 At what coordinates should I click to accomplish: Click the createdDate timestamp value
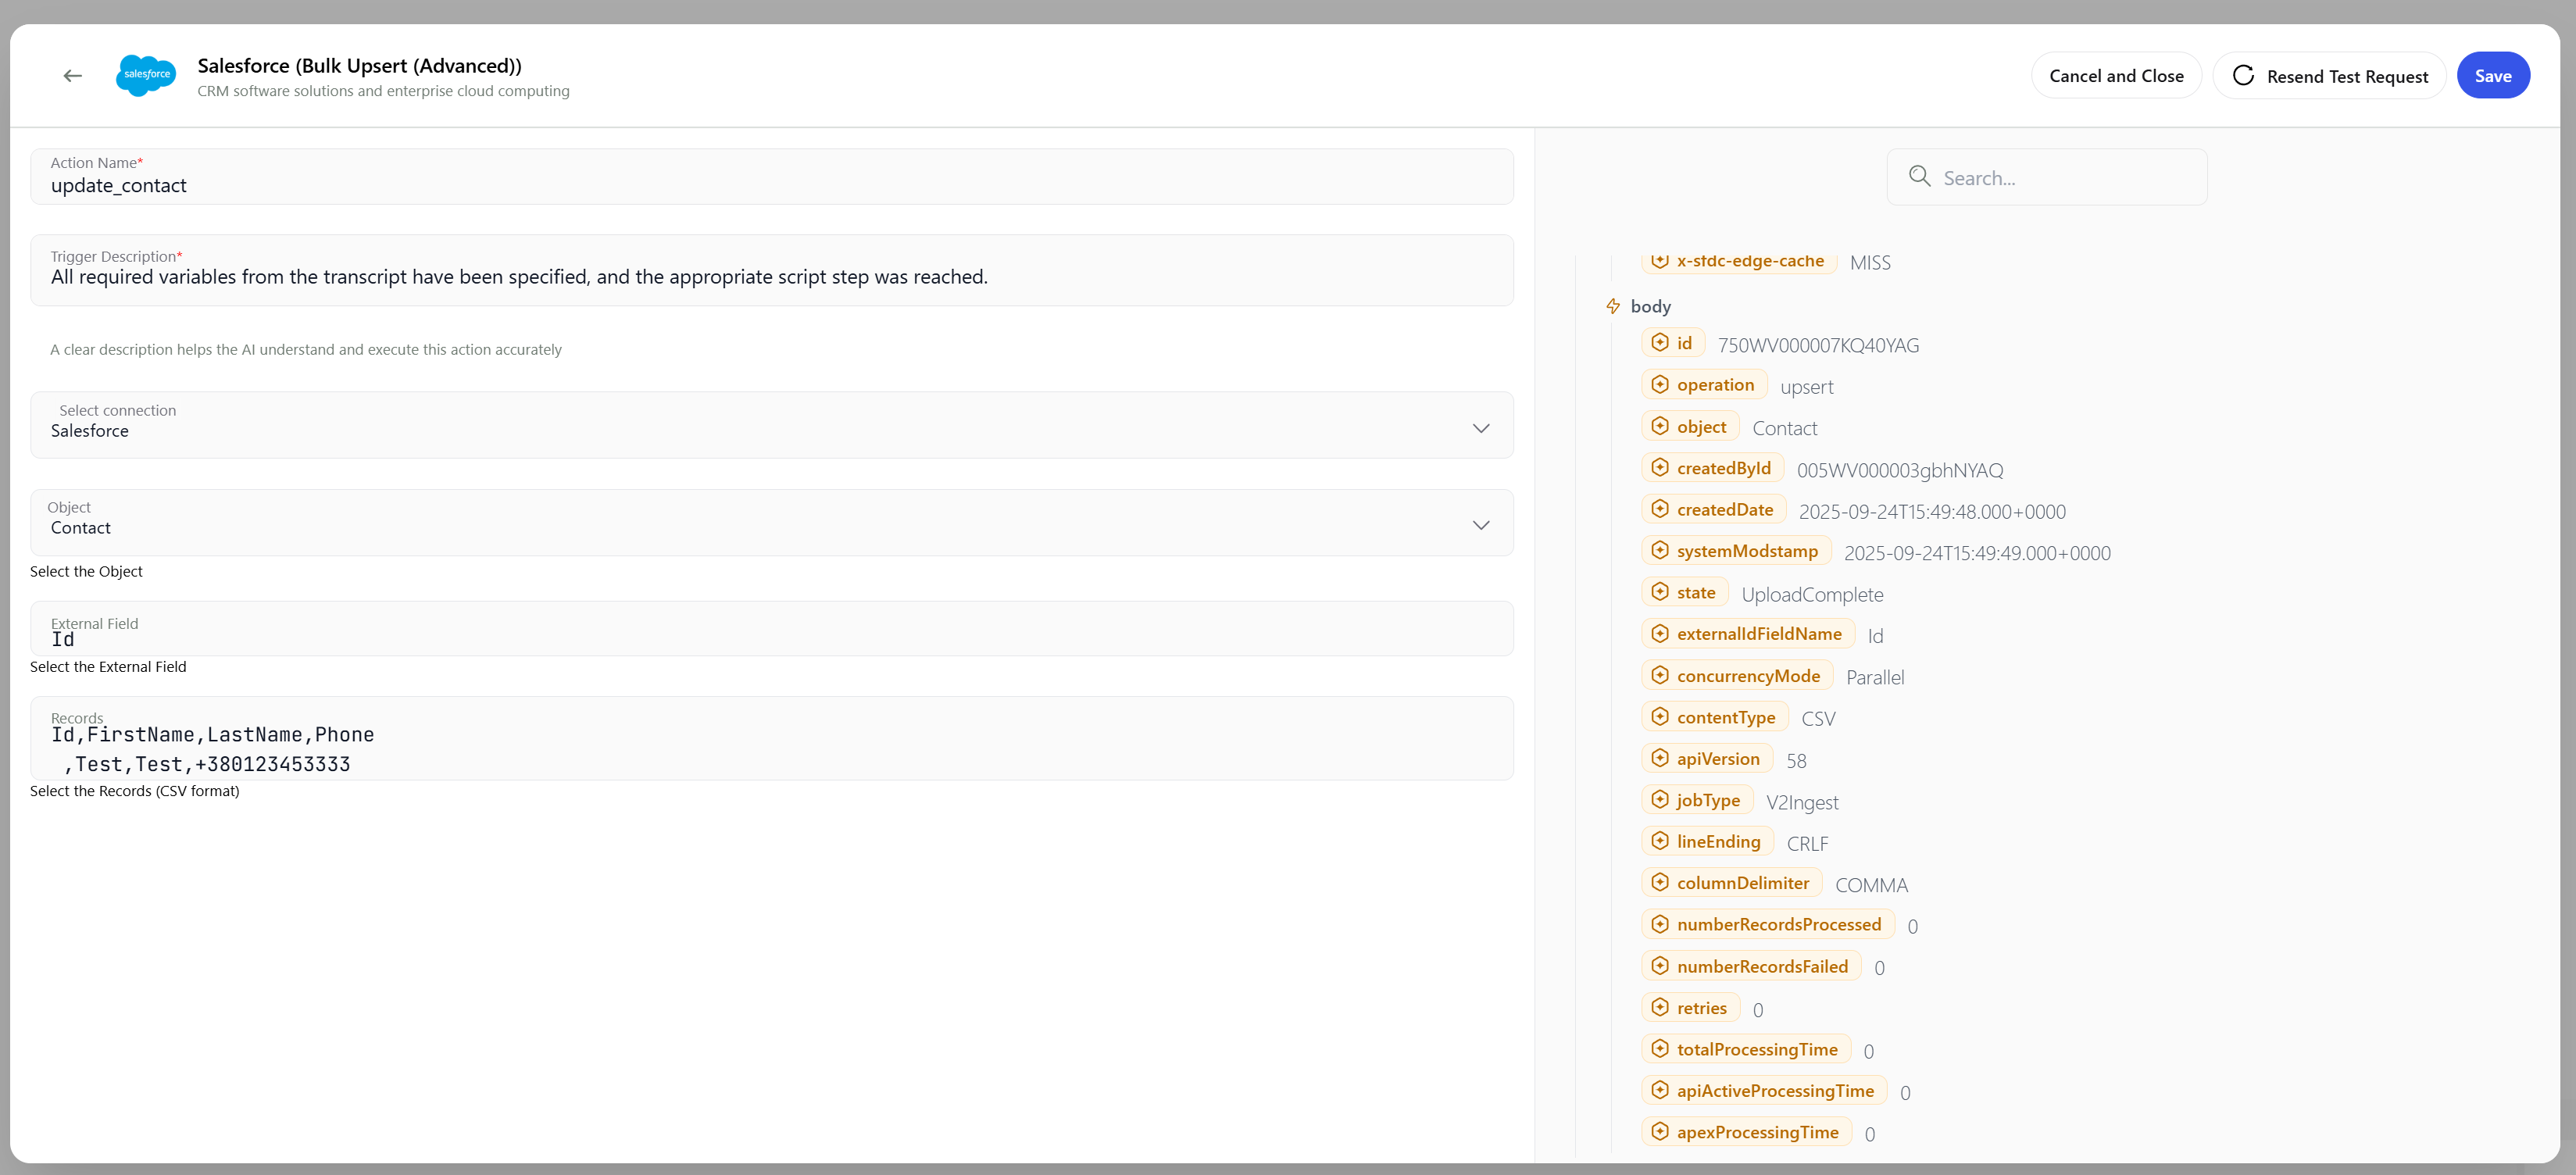(x=1932, y=511)
